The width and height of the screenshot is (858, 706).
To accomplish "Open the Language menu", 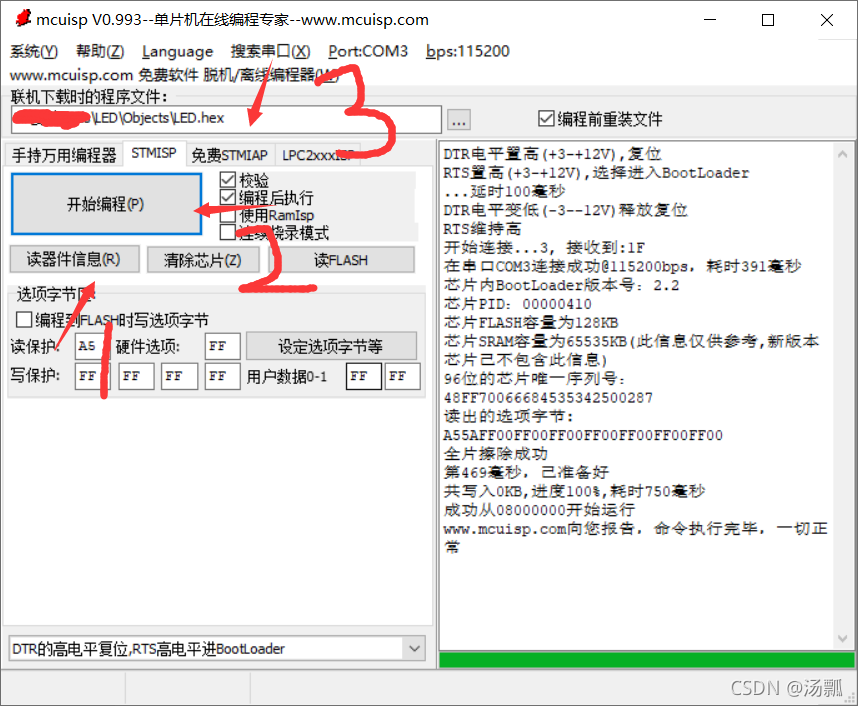I will [177, 51].
